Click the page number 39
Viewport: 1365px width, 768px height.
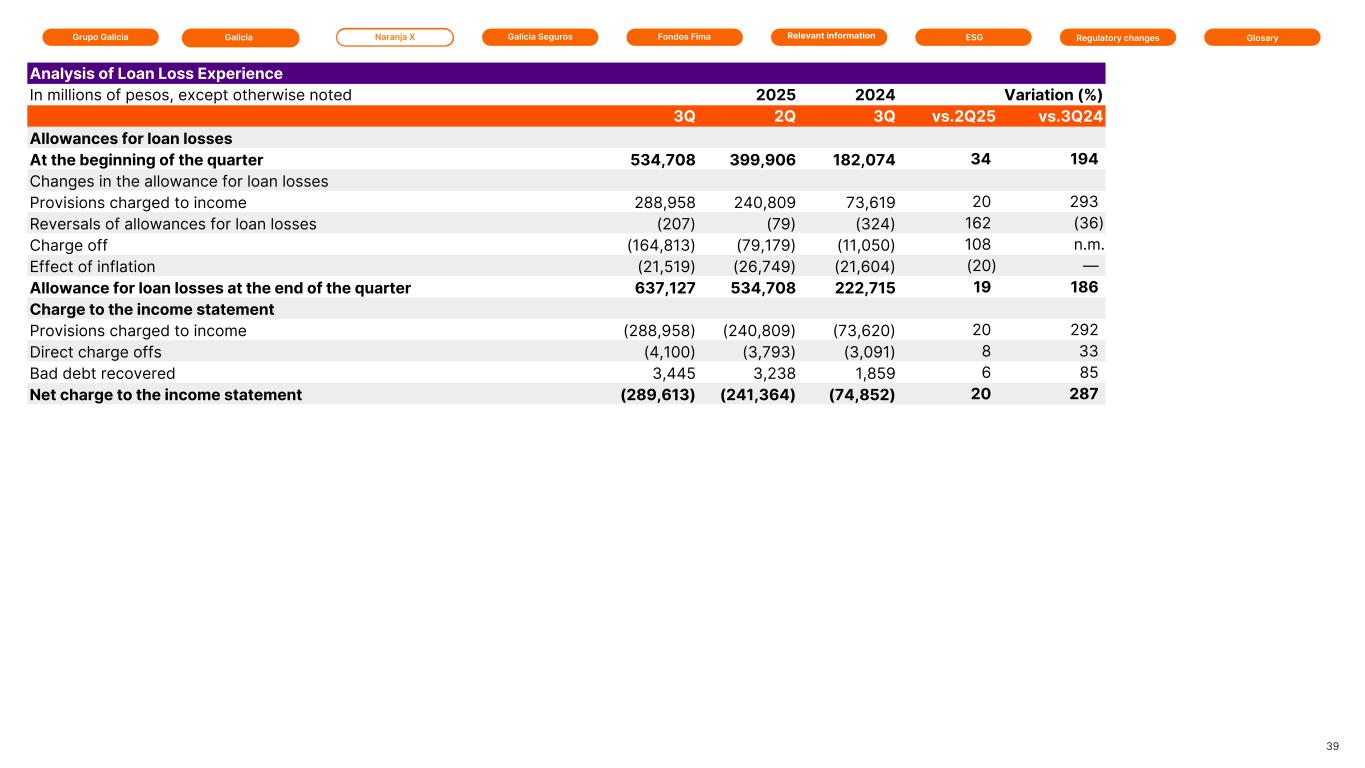1332,746
